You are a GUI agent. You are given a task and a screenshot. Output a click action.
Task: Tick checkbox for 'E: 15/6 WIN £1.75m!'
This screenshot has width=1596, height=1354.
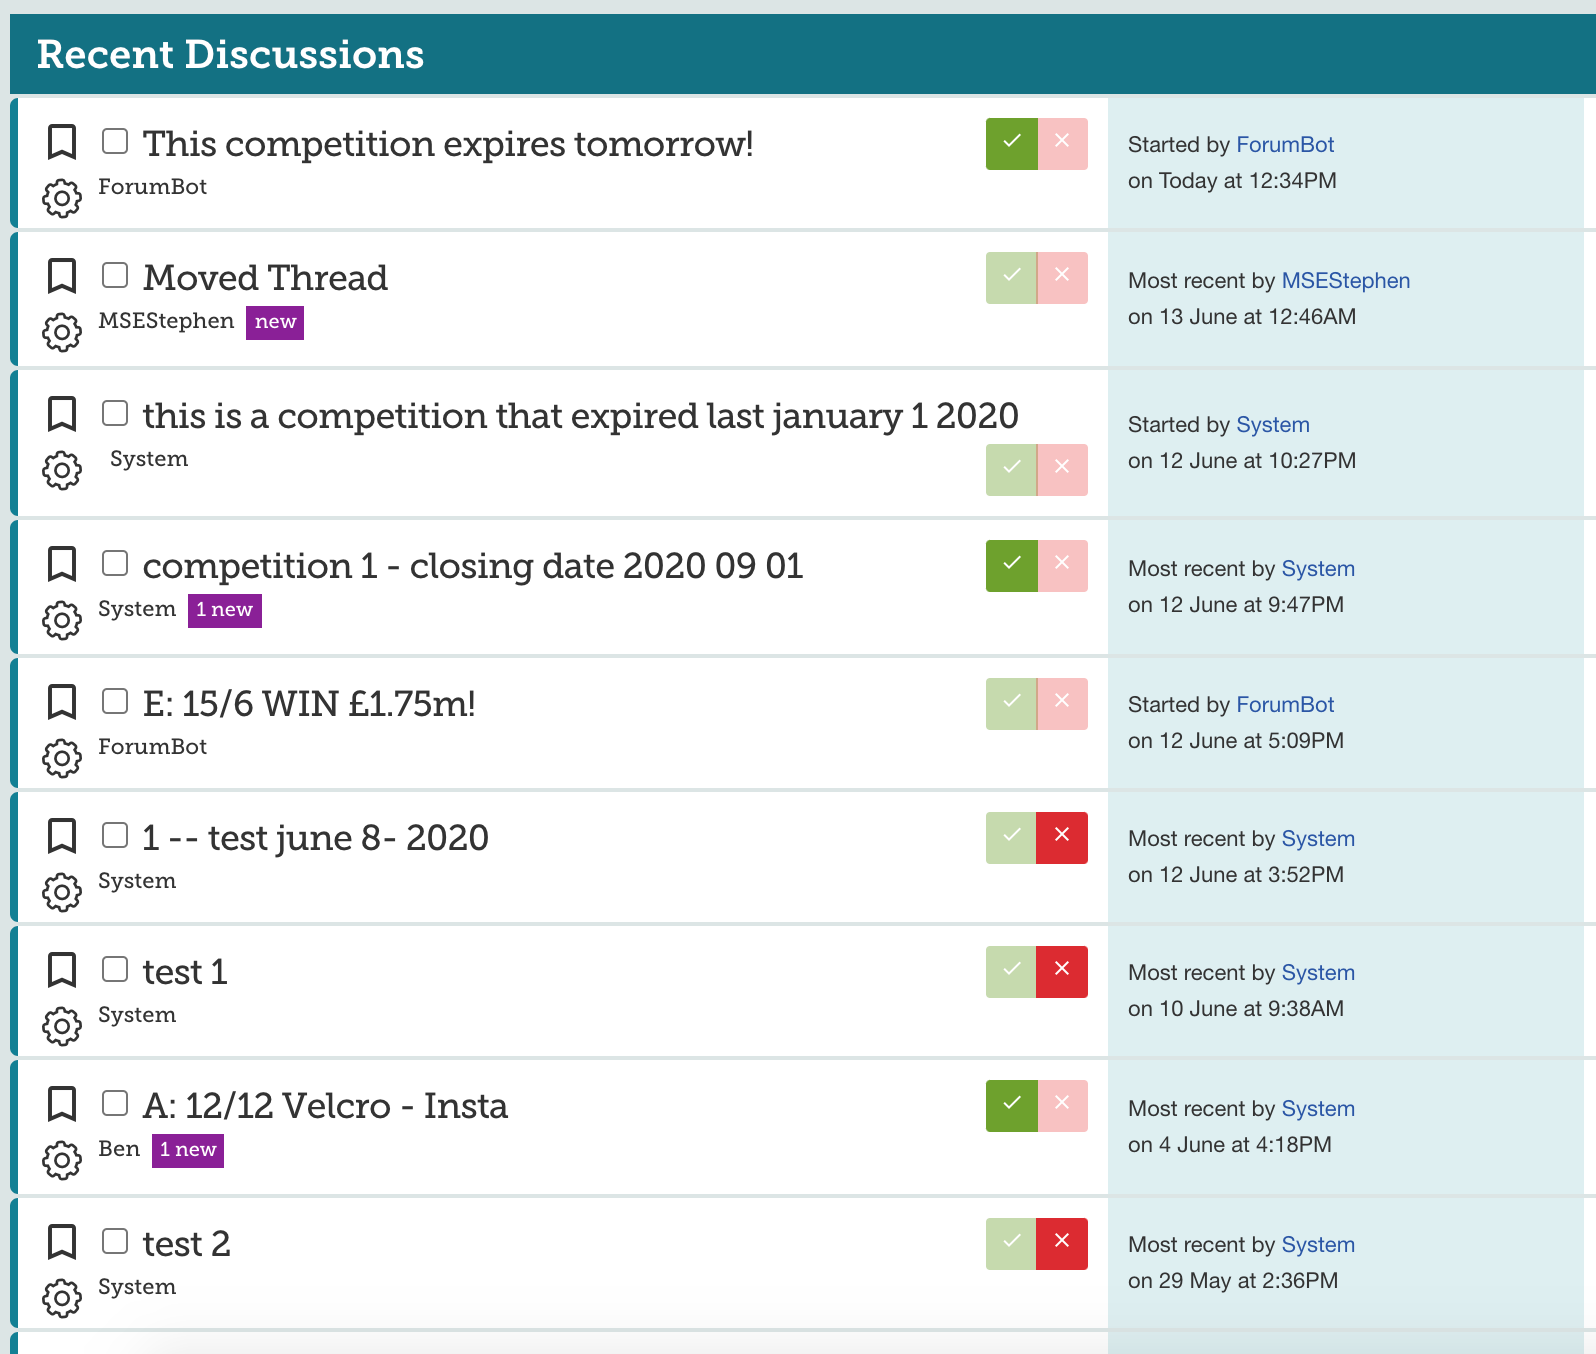pos(115,701)
